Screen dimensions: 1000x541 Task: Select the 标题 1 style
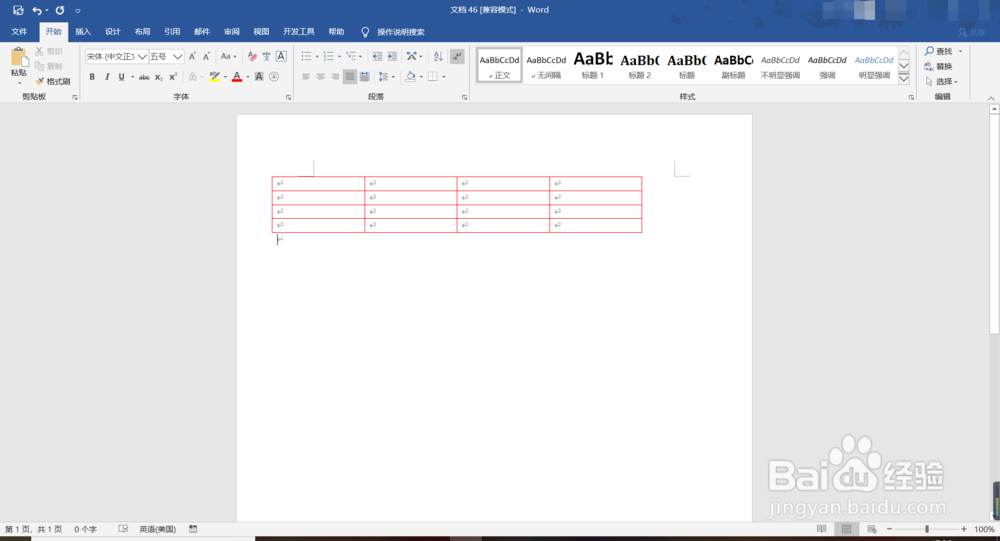592,65
